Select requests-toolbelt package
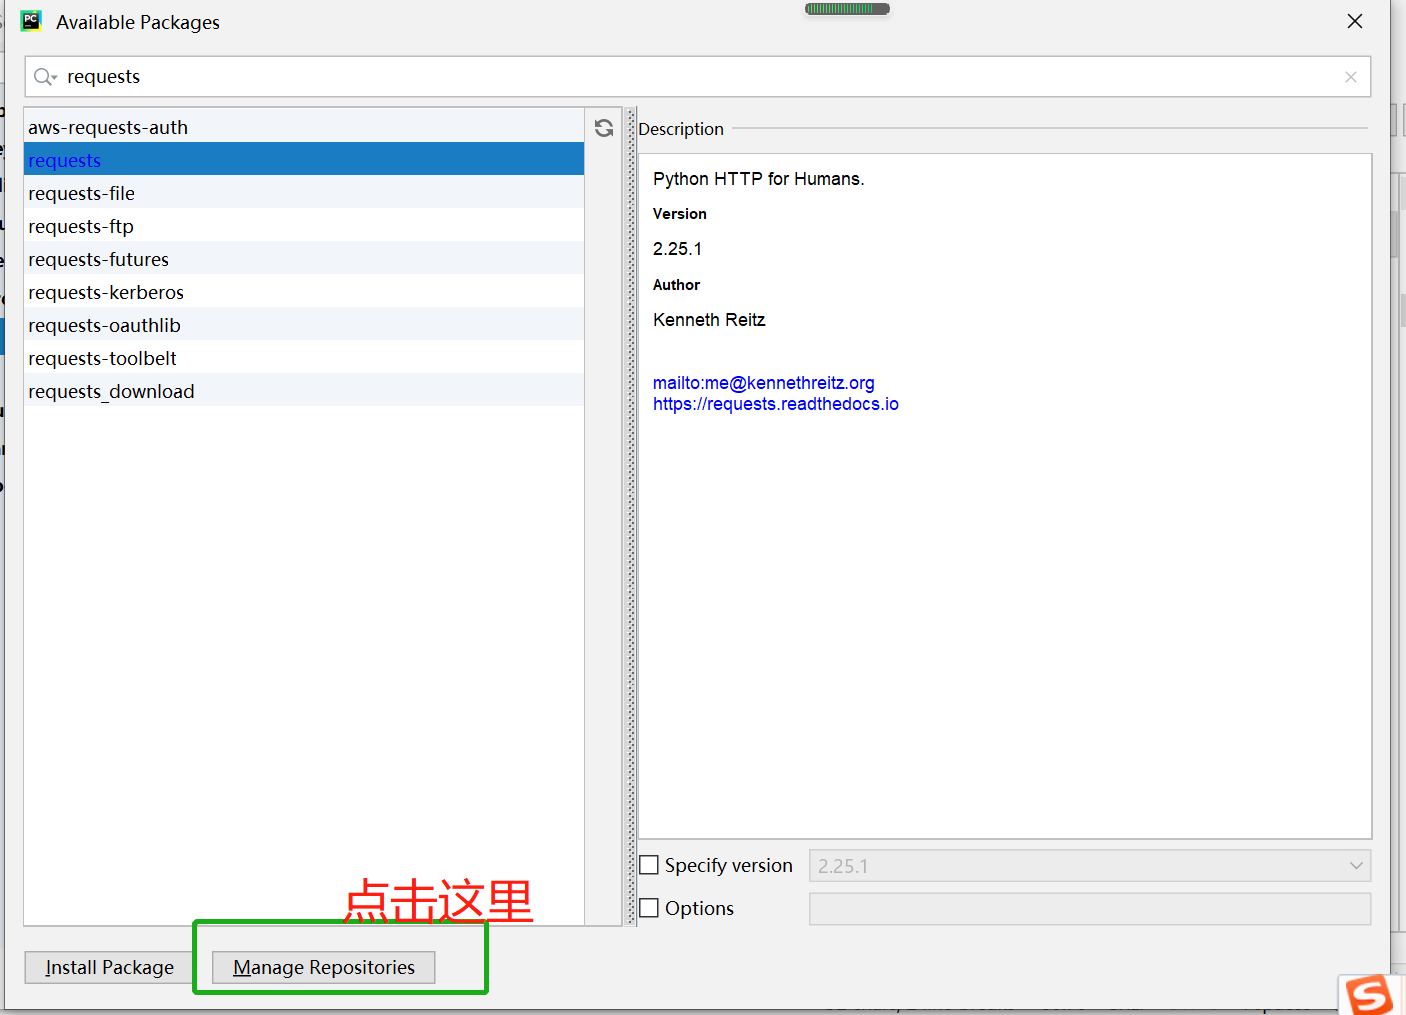1406x1015 pixels. [x=304, y=358]
